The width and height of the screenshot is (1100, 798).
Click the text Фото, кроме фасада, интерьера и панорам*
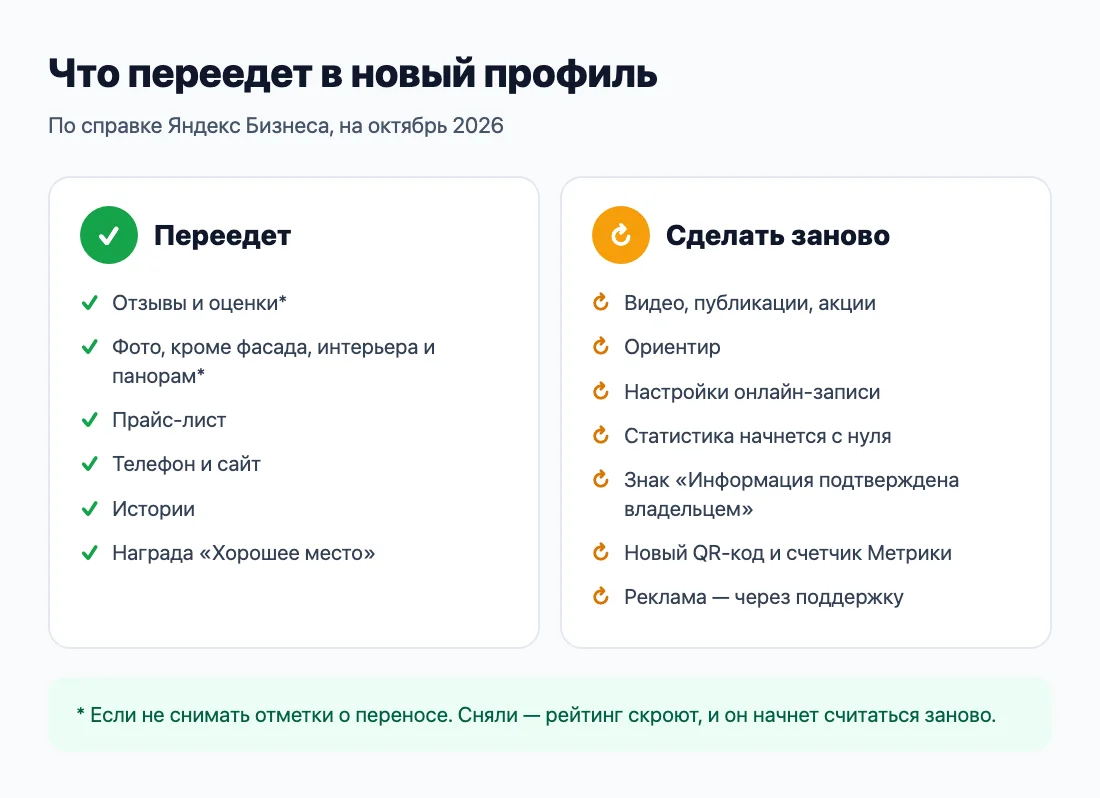pyautogui.click(x=274, y=362)
